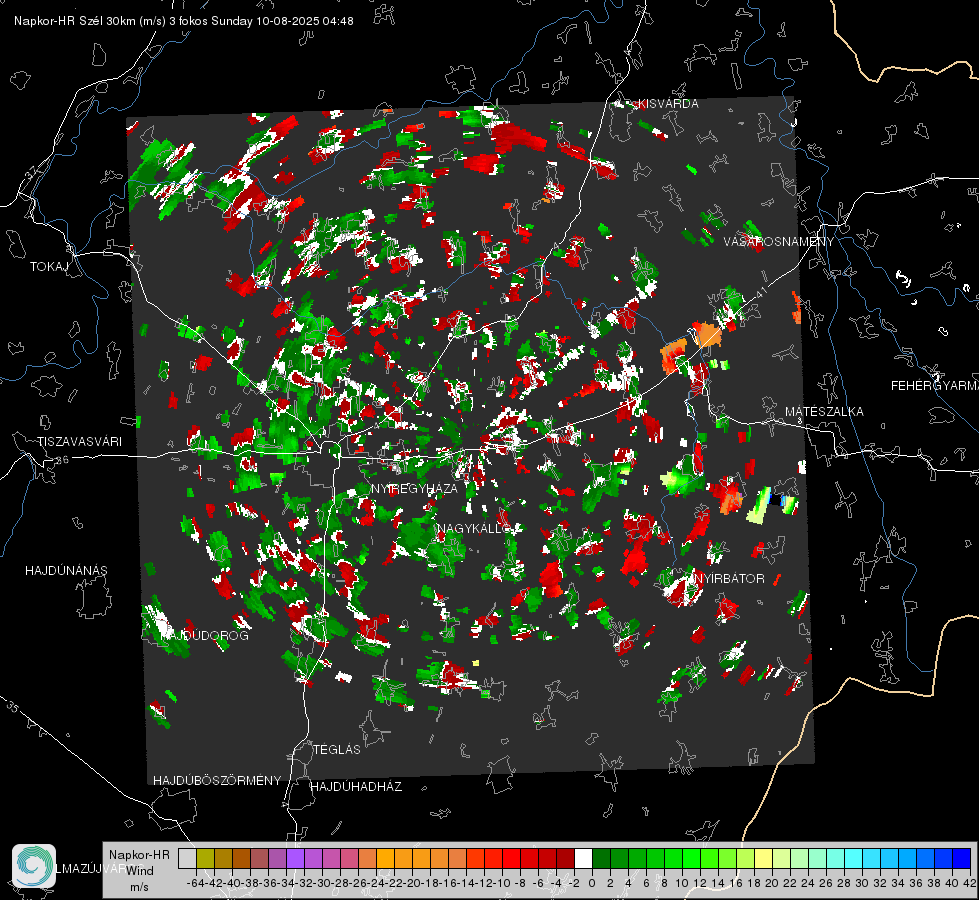979x900 pixels.
Task: Pick the violet legend swatch at -34 to -32
Action: (295, 858)
